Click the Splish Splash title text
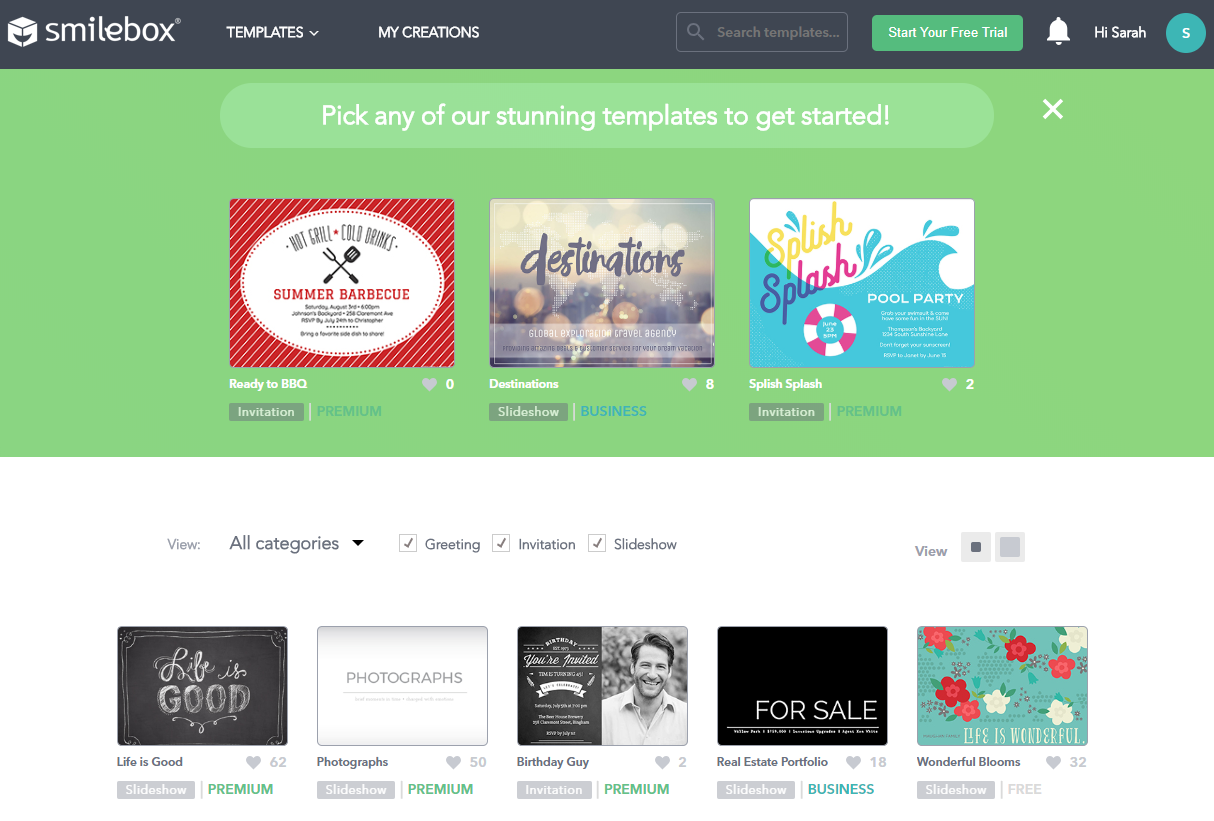Screen dimensions: 1214x821 (785, 384)
